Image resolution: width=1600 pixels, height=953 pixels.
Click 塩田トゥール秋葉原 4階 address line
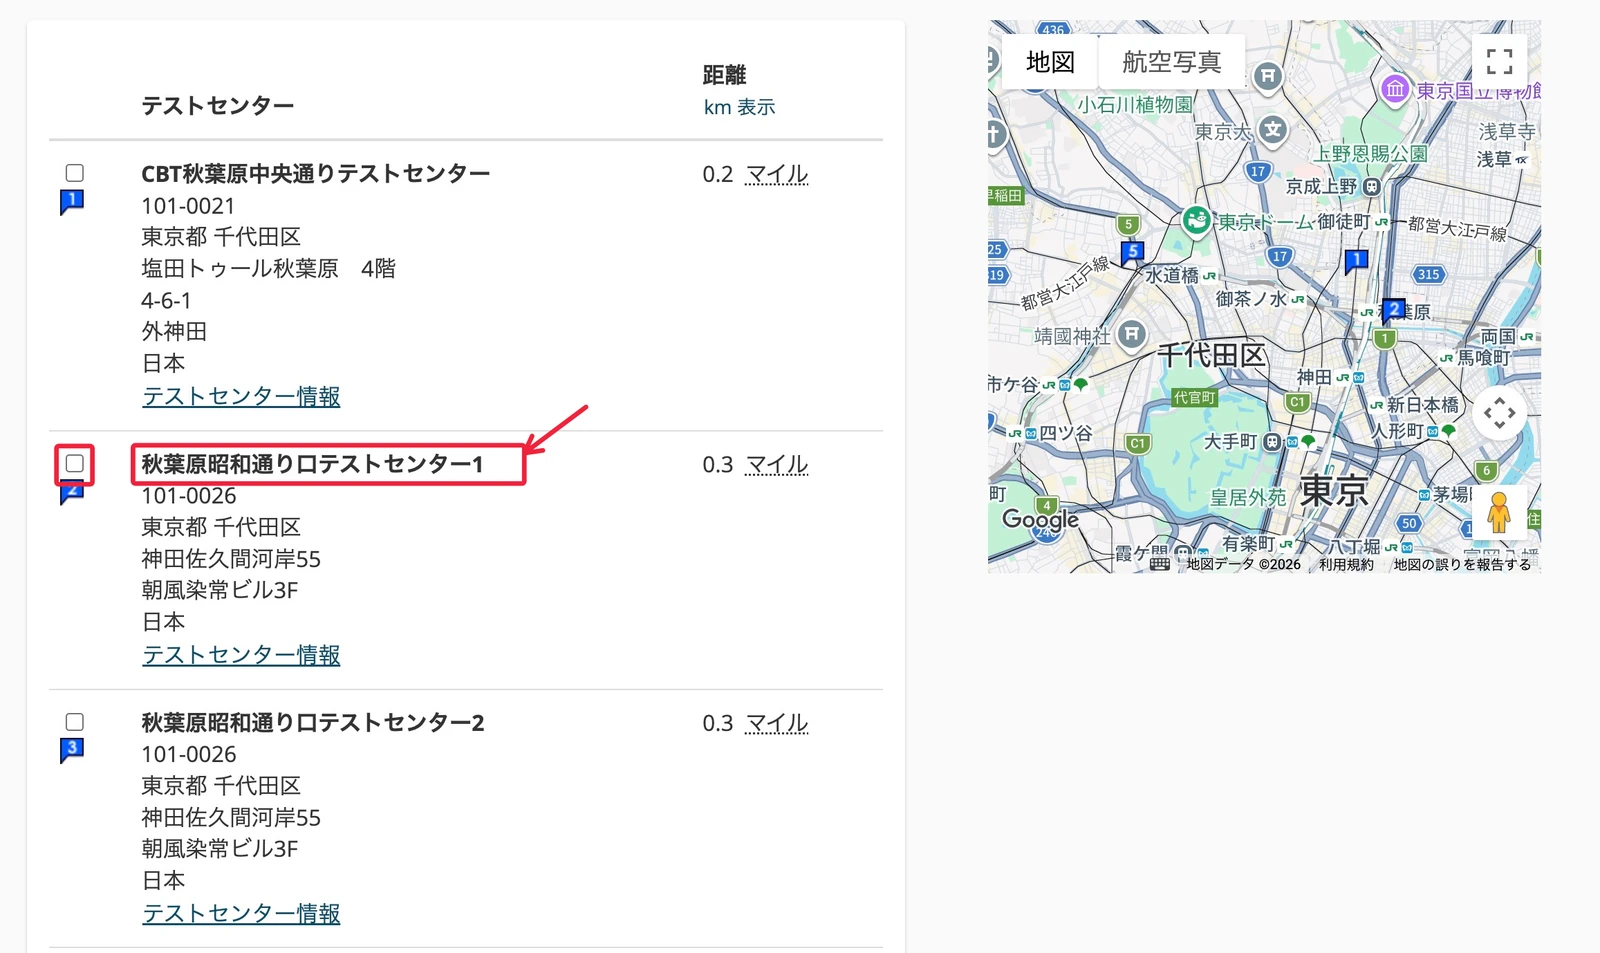pyautogui.click(x=269, y=269)
